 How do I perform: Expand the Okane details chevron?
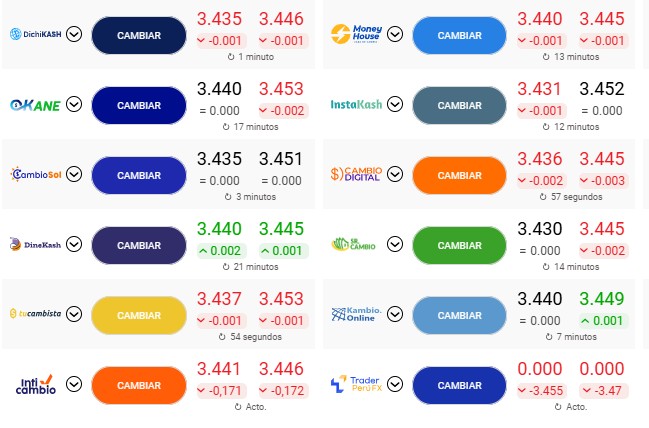point(74,105)
